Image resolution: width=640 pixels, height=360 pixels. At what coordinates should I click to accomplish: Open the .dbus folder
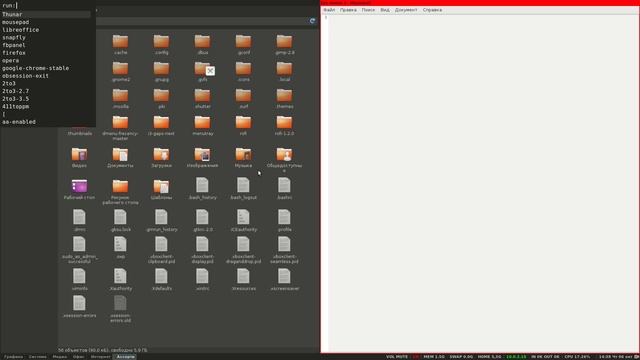202,44
